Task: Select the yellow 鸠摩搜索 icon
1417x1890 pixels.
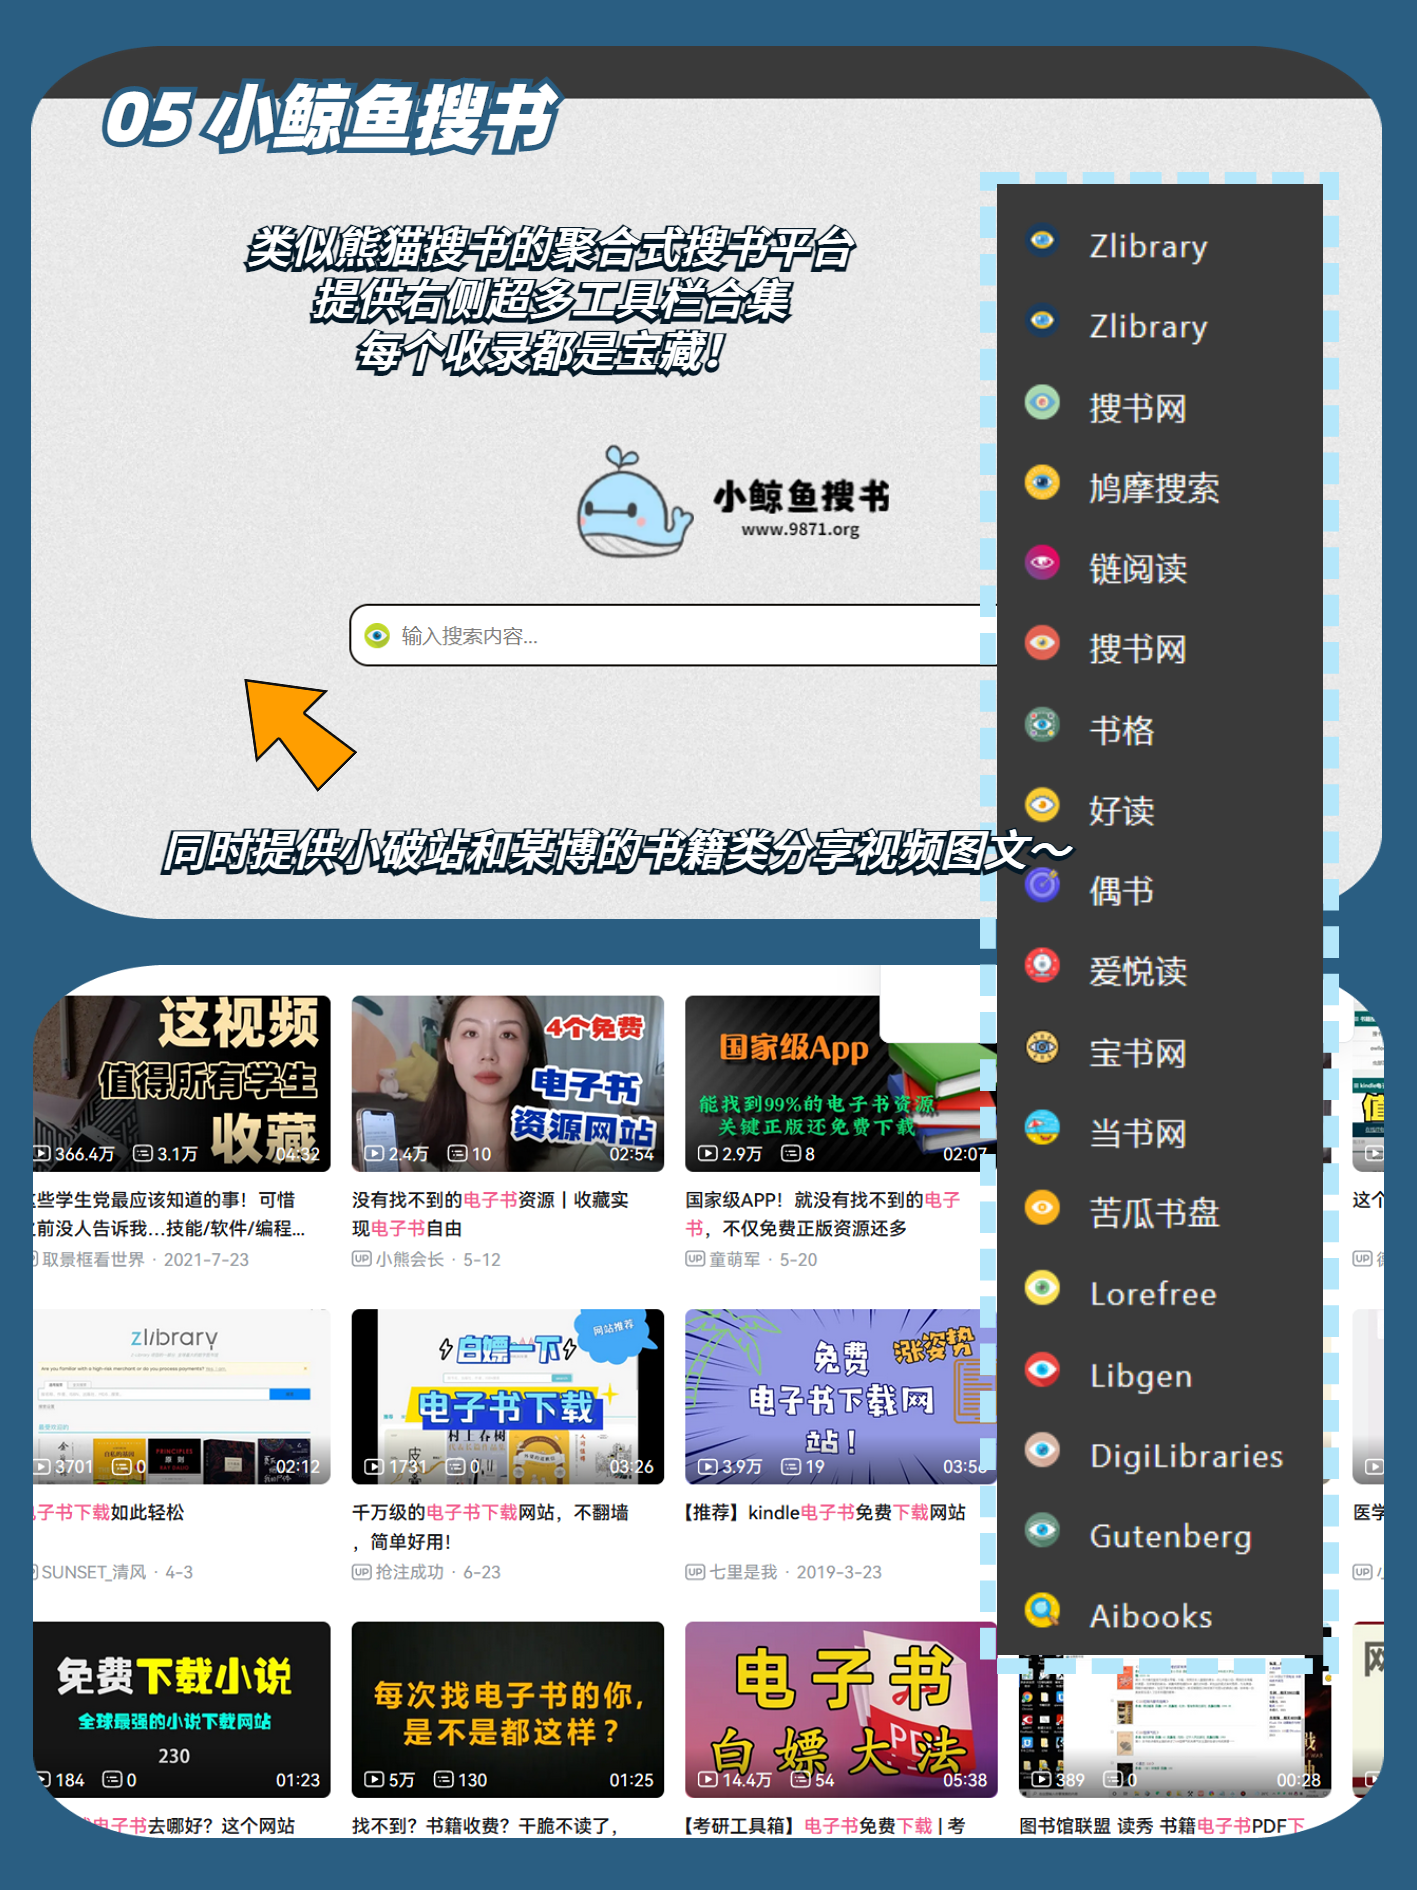Action: (1042, 483)
